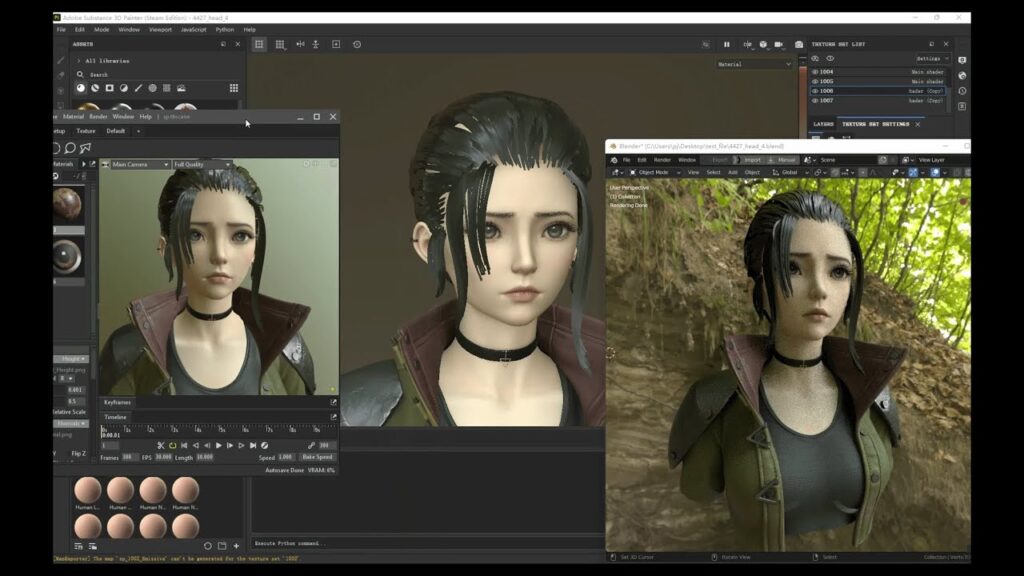Filter assets by brushes icon
1024x576 pixels.
(x=138, y=88)
